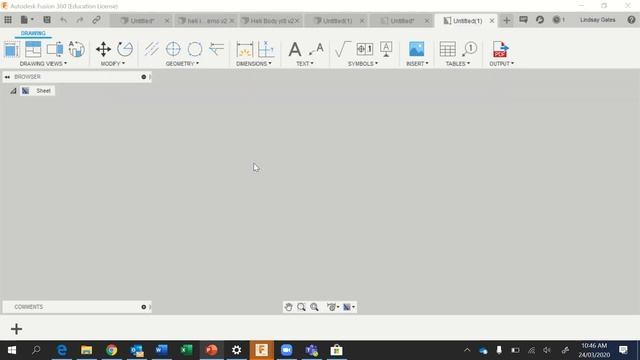Click the Table icon

pos(448,49)
